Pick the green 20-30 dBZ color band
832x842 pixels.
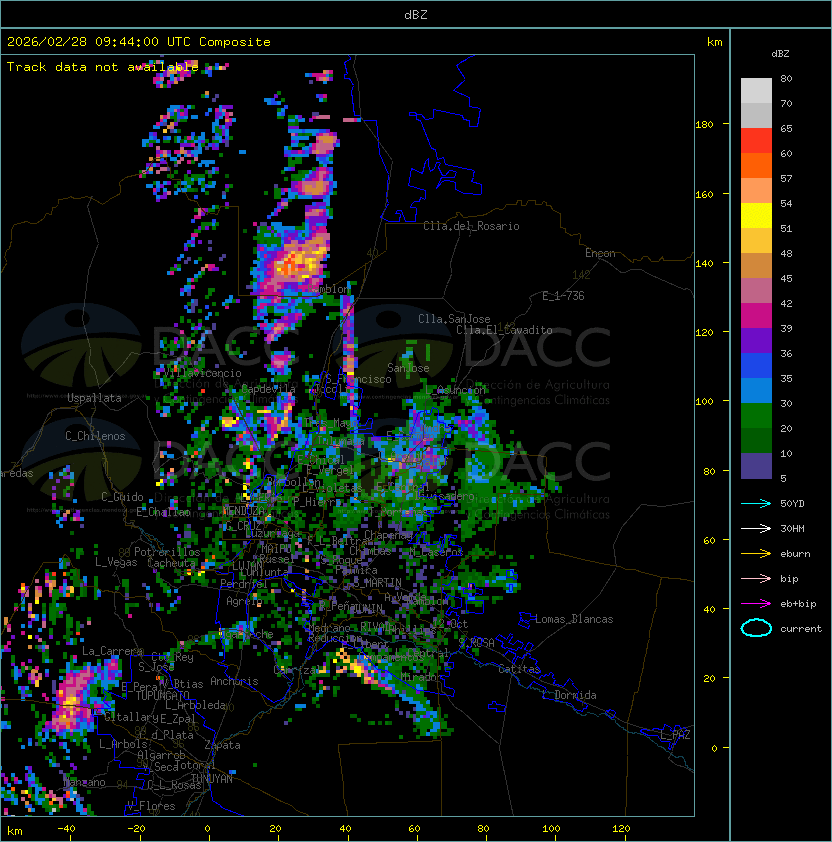pyautogui.click(x=756, y=416)
